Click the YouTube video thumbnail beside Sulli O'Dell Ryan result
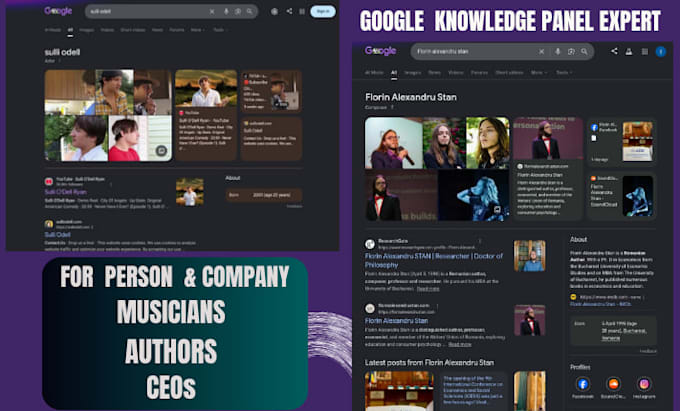Viewport: 680px width, 411px height. coord(190,192)
